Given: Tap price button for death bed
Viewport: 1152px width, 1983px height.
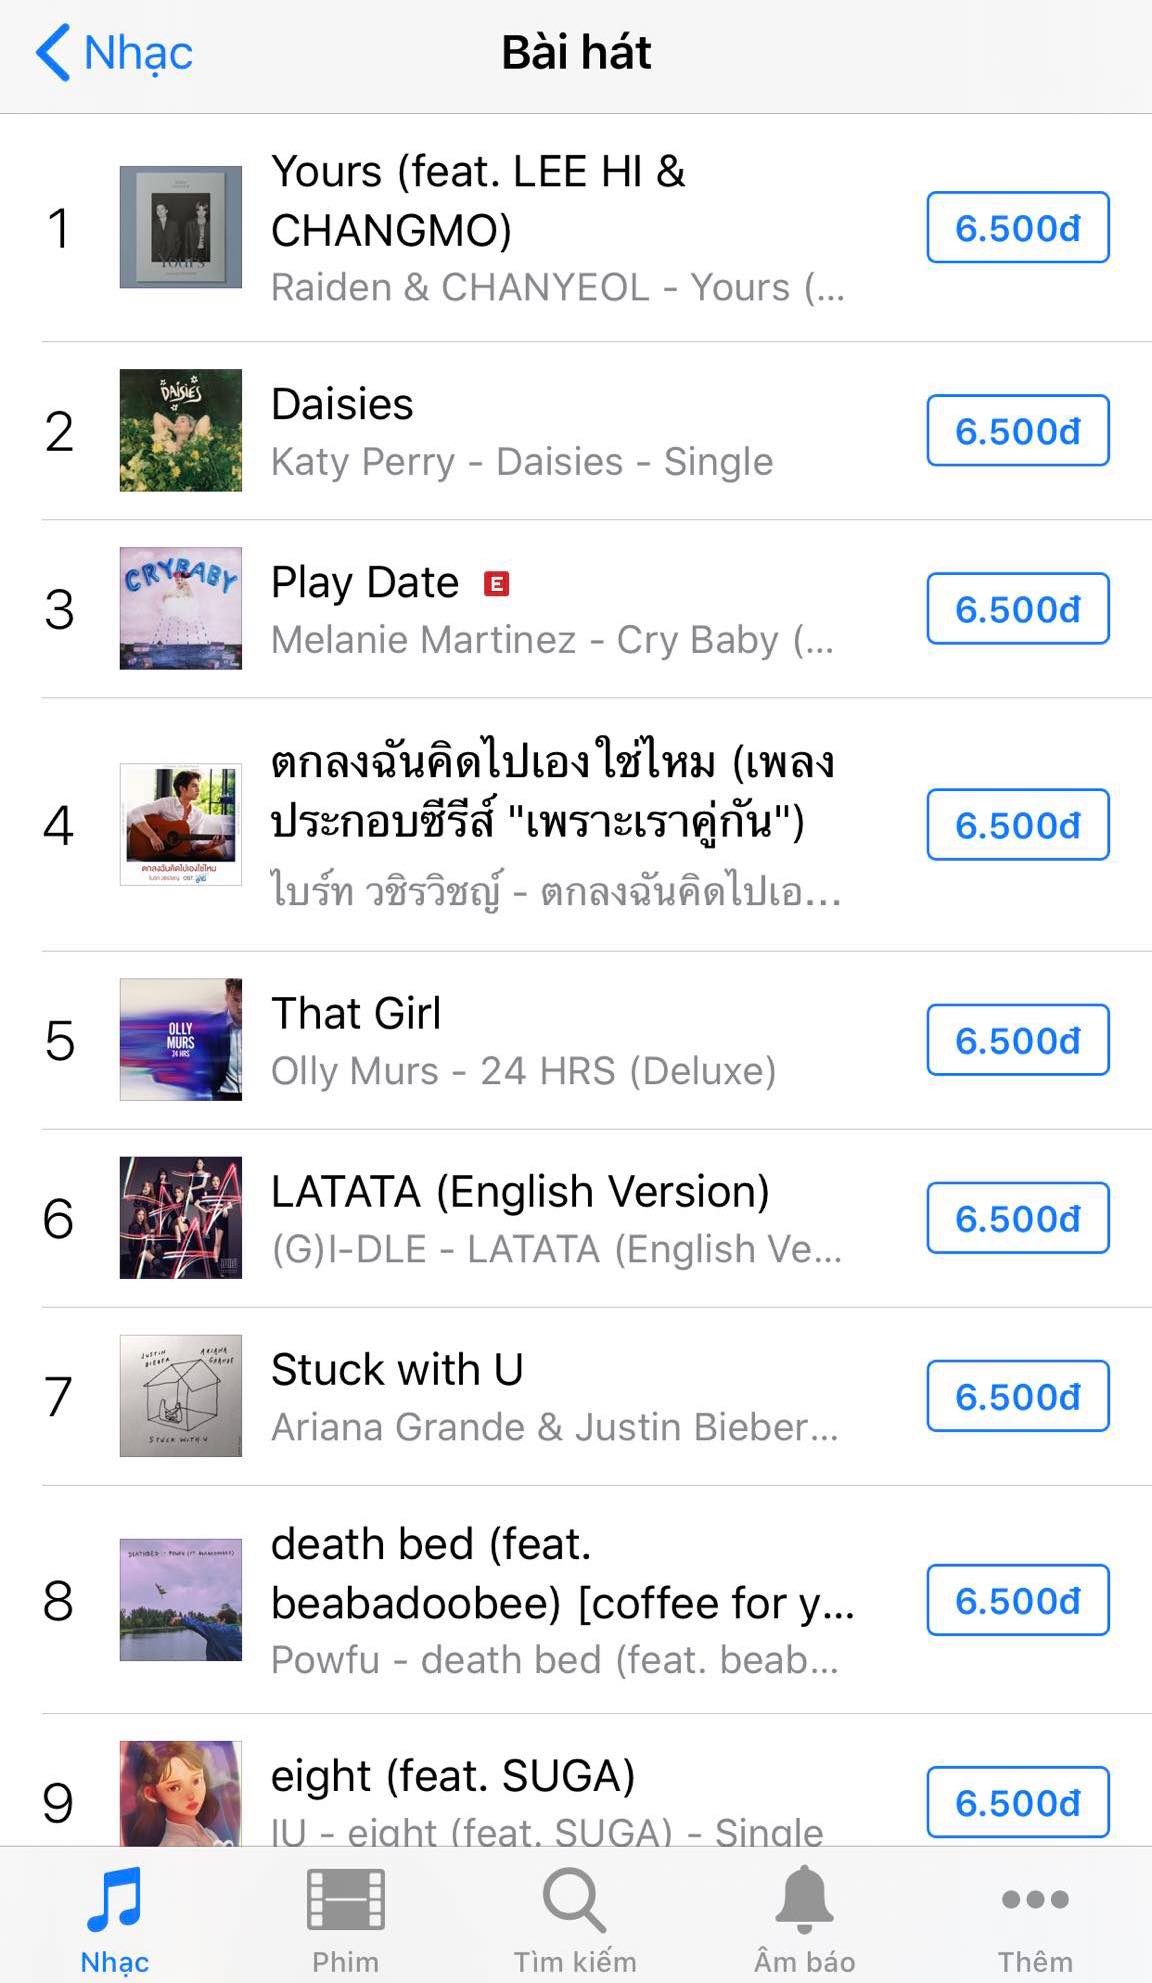Looking at the screenshot, I should pos(1017,1600).
